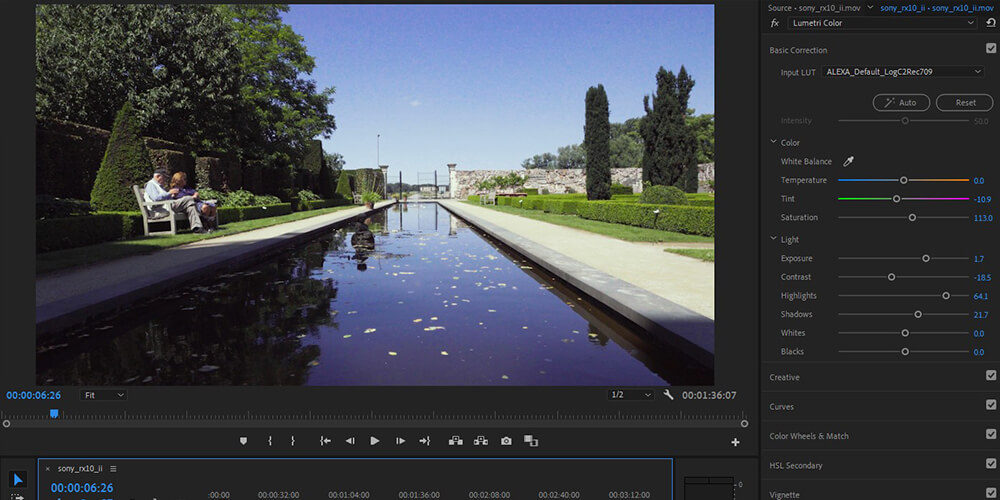Play the sequence in program monitor

click(x=375, y=441)
